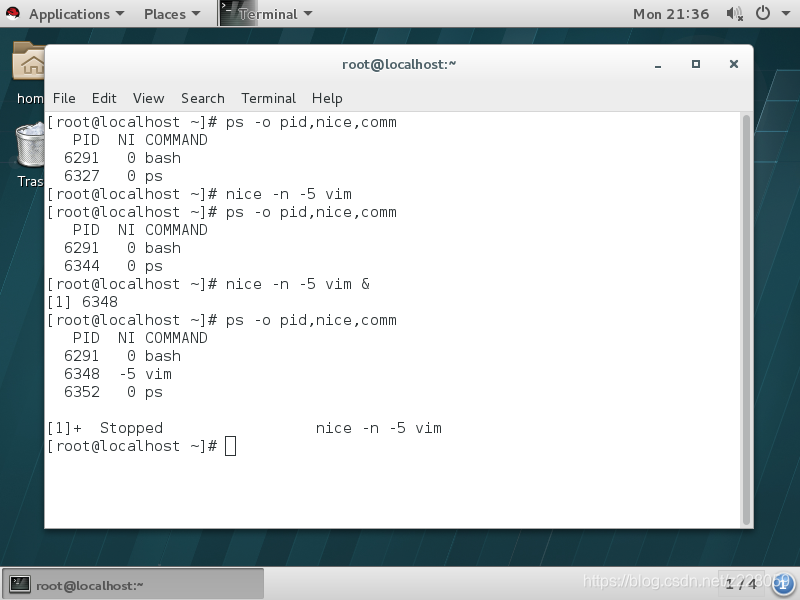
Task: Maximize the terminal window
Action: tap(696, 64)
